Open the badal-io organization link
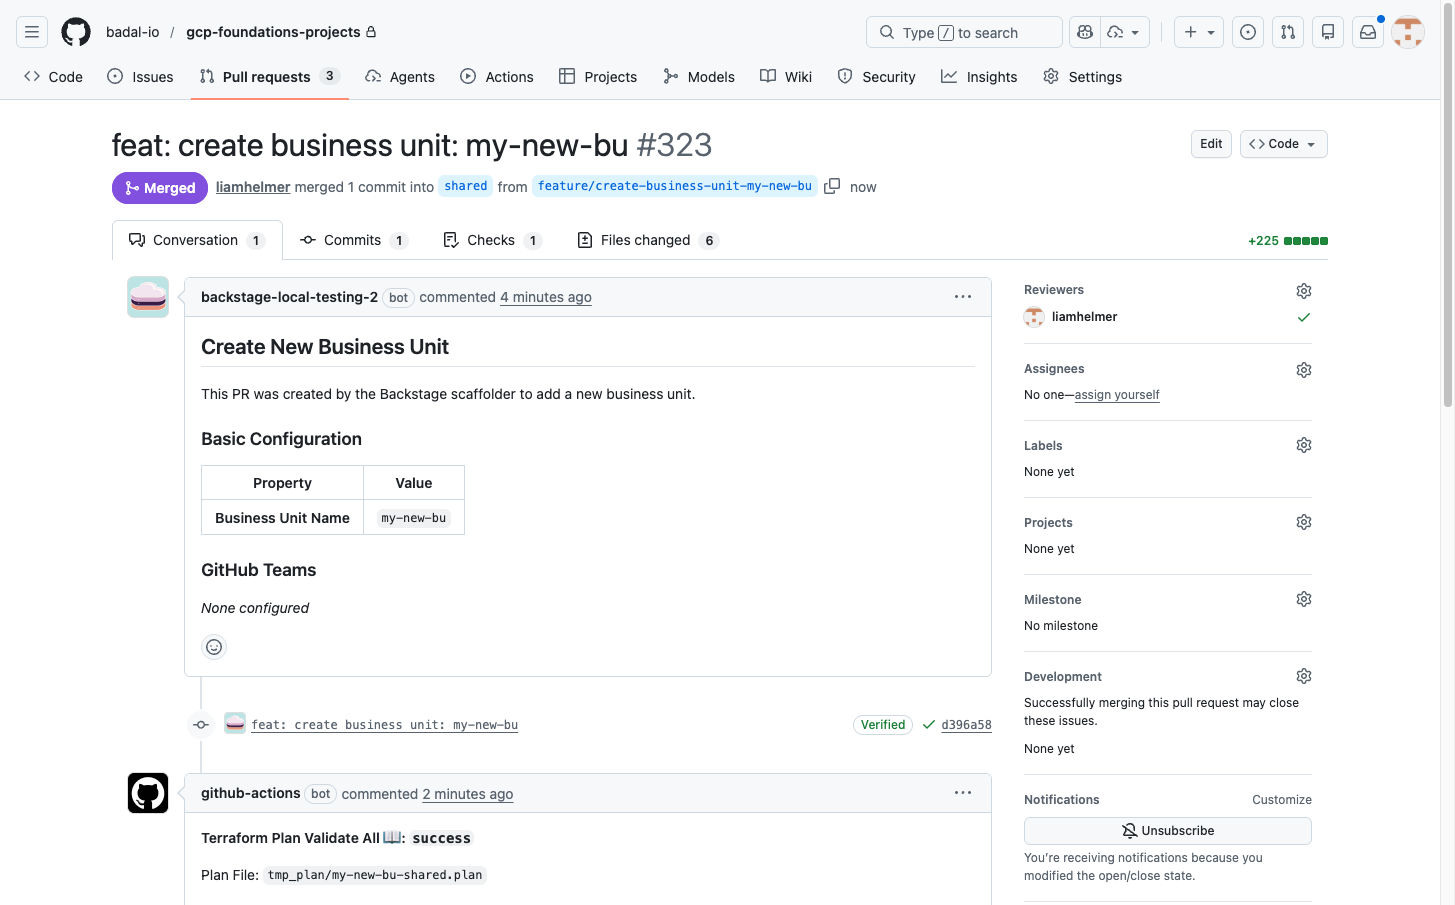 133,32
